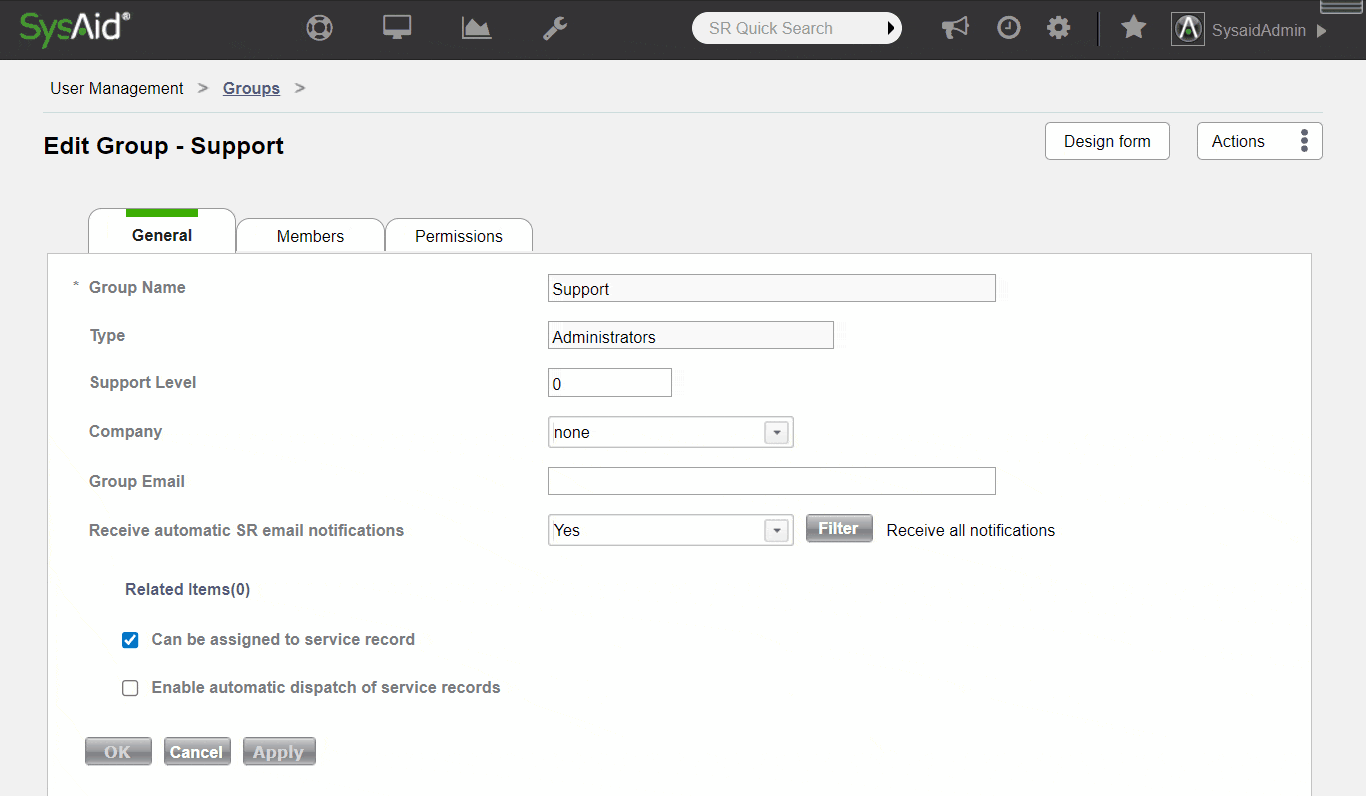Click the three-dot icon on Actions
This screenshot has height=796, width=1366.
1304,141
